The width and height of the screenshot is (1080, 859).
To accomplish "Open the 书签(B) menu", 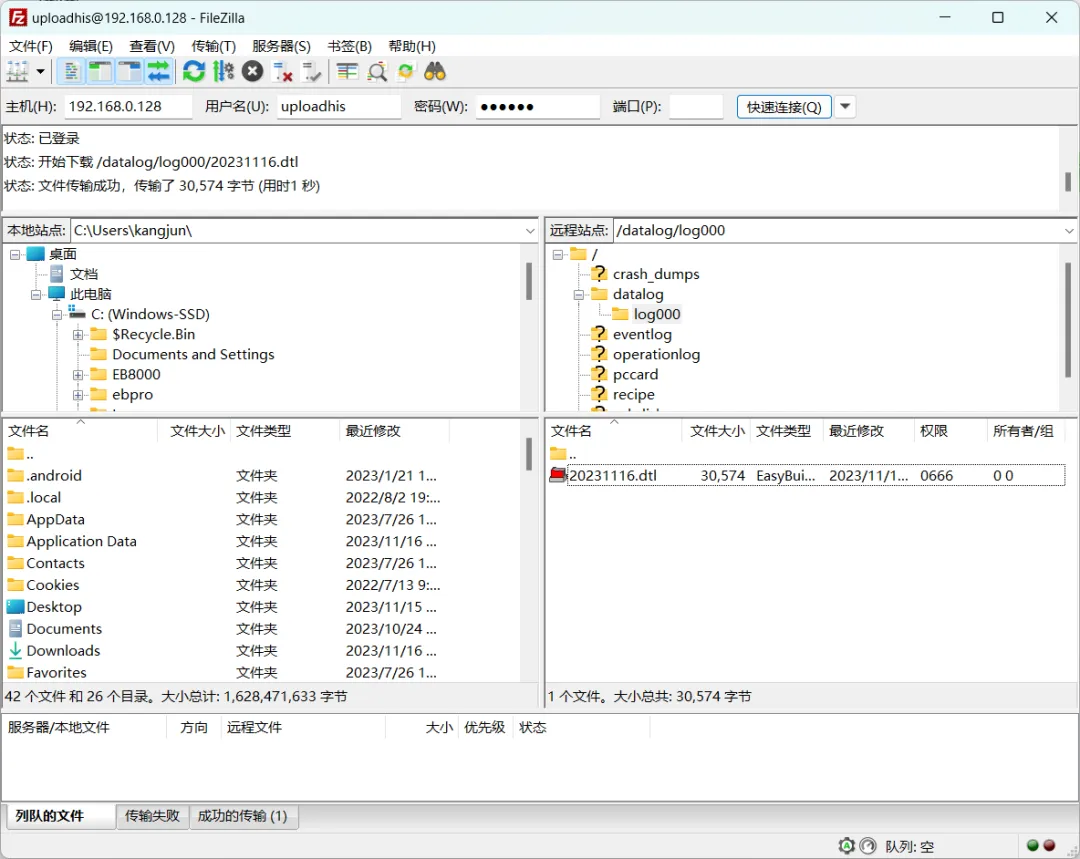I will coord(349,46).
